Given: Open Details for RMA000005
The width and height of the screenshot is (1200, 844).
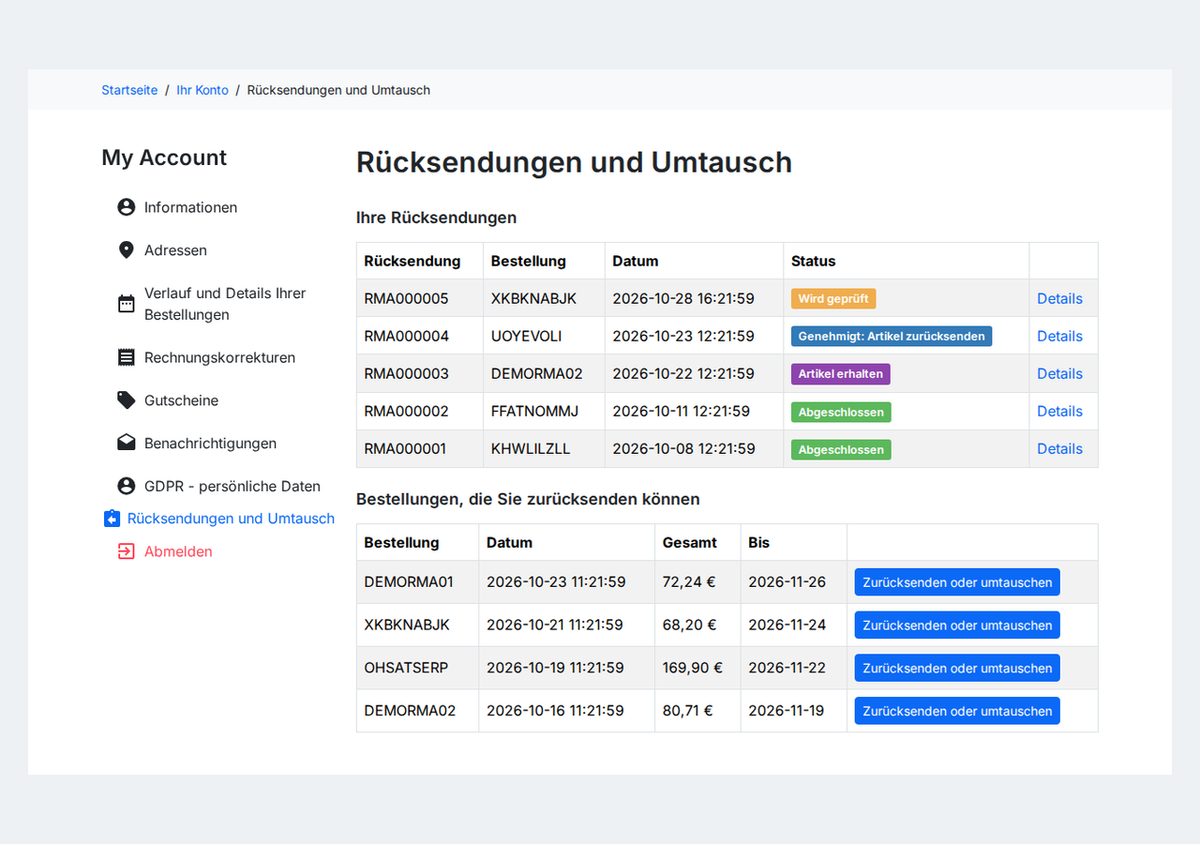Looking at the screenshot, I should [1060, 298].
